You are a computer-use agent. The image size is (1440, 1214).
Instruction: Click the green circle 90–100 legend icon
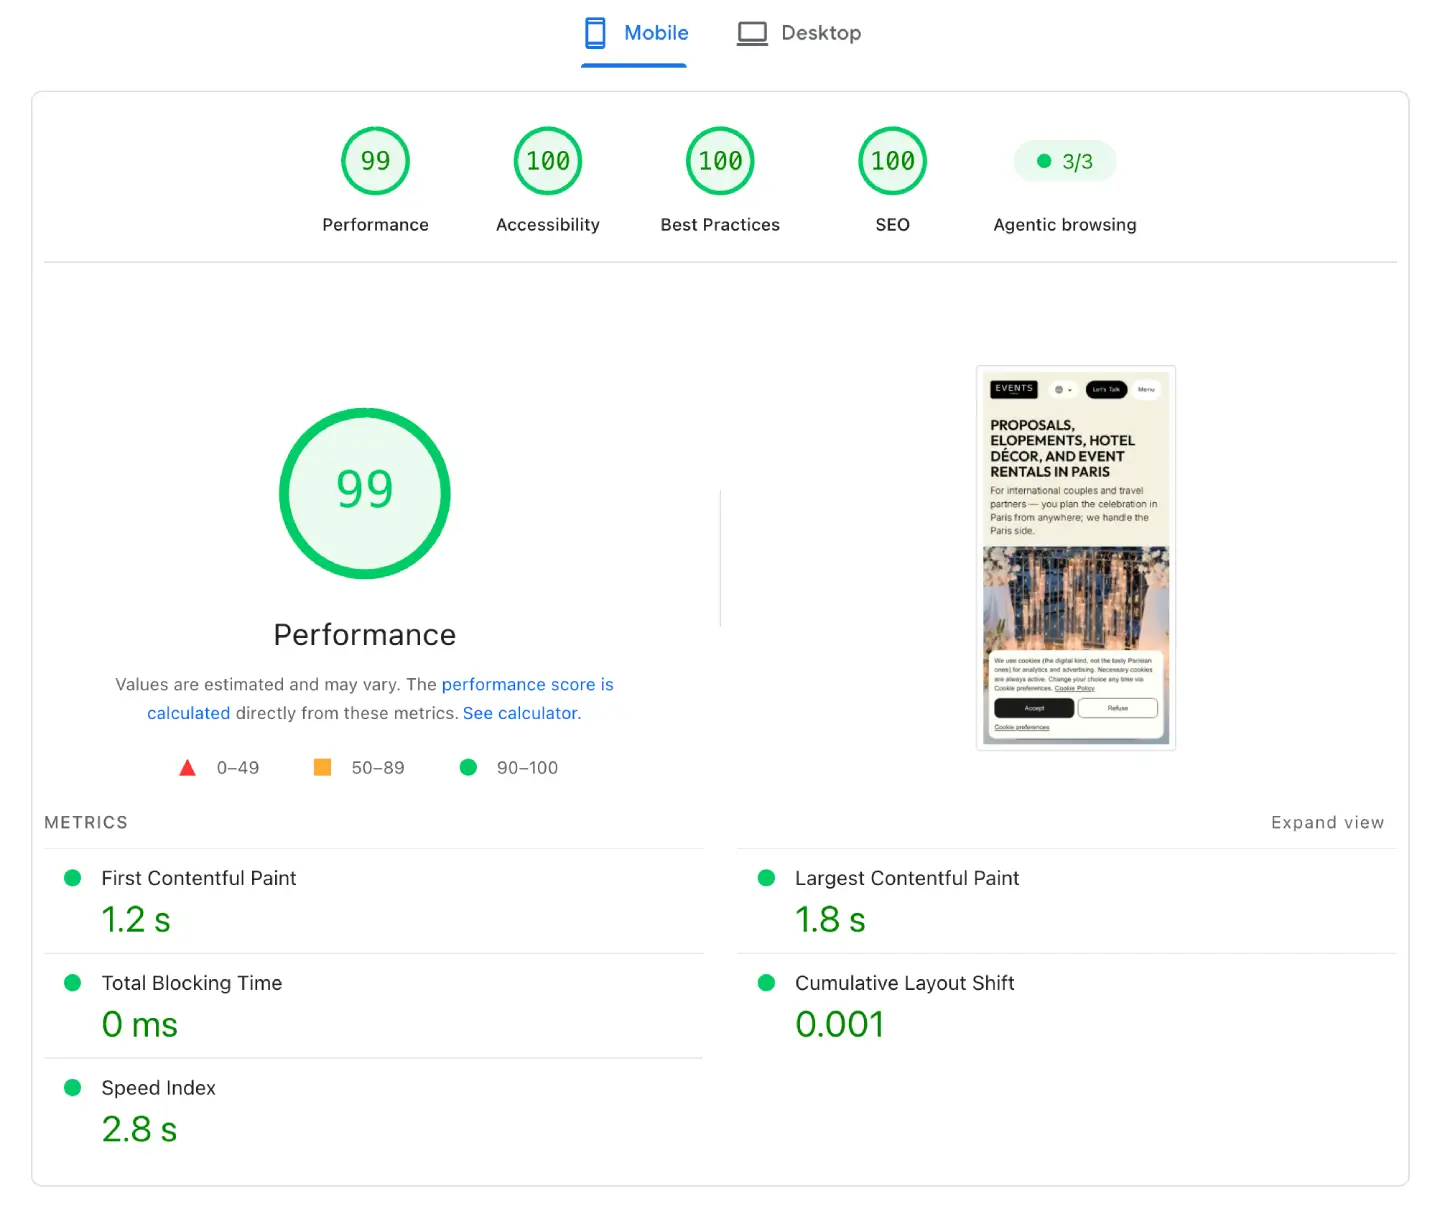(x=468, y=767)
